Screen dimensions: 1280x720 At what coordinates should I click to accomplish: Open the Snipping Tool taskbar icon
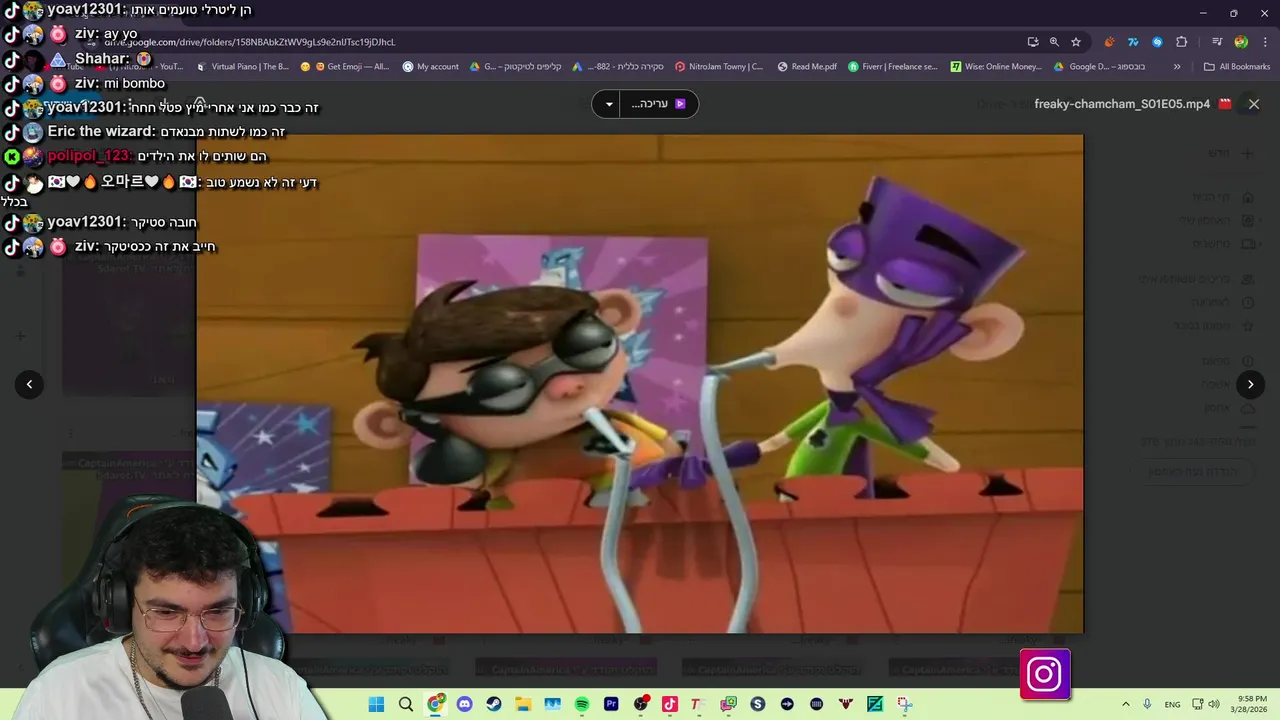pyautogui.click(x=905, y=704)
